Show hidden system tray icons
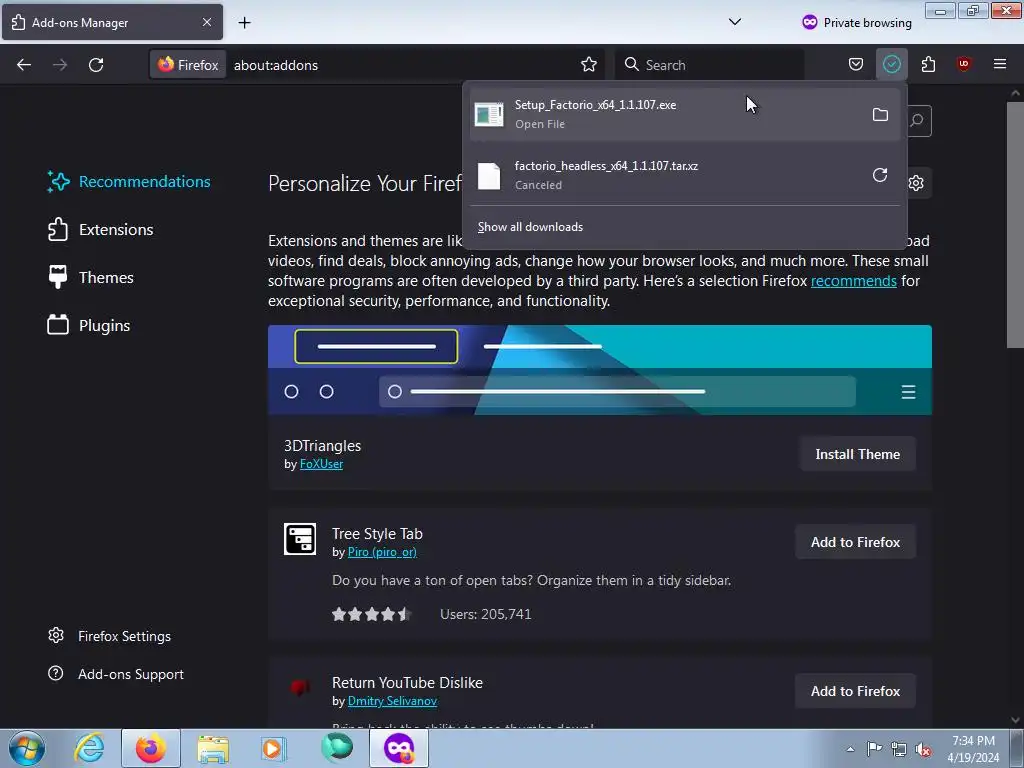This screenshot has width=1024, height=768. 850,749
